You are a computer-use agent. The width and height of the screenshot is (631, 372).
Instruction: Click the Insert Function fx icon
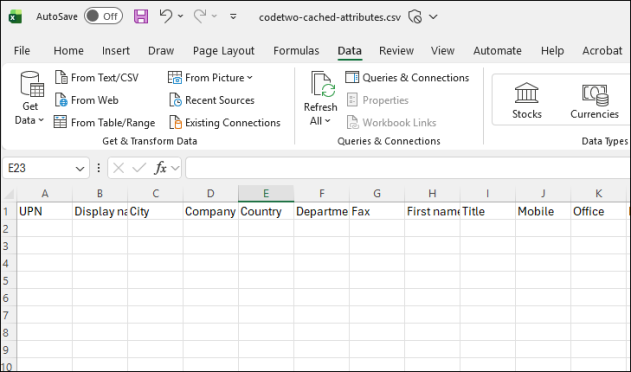pyautogui.click(x=161, y=168)
